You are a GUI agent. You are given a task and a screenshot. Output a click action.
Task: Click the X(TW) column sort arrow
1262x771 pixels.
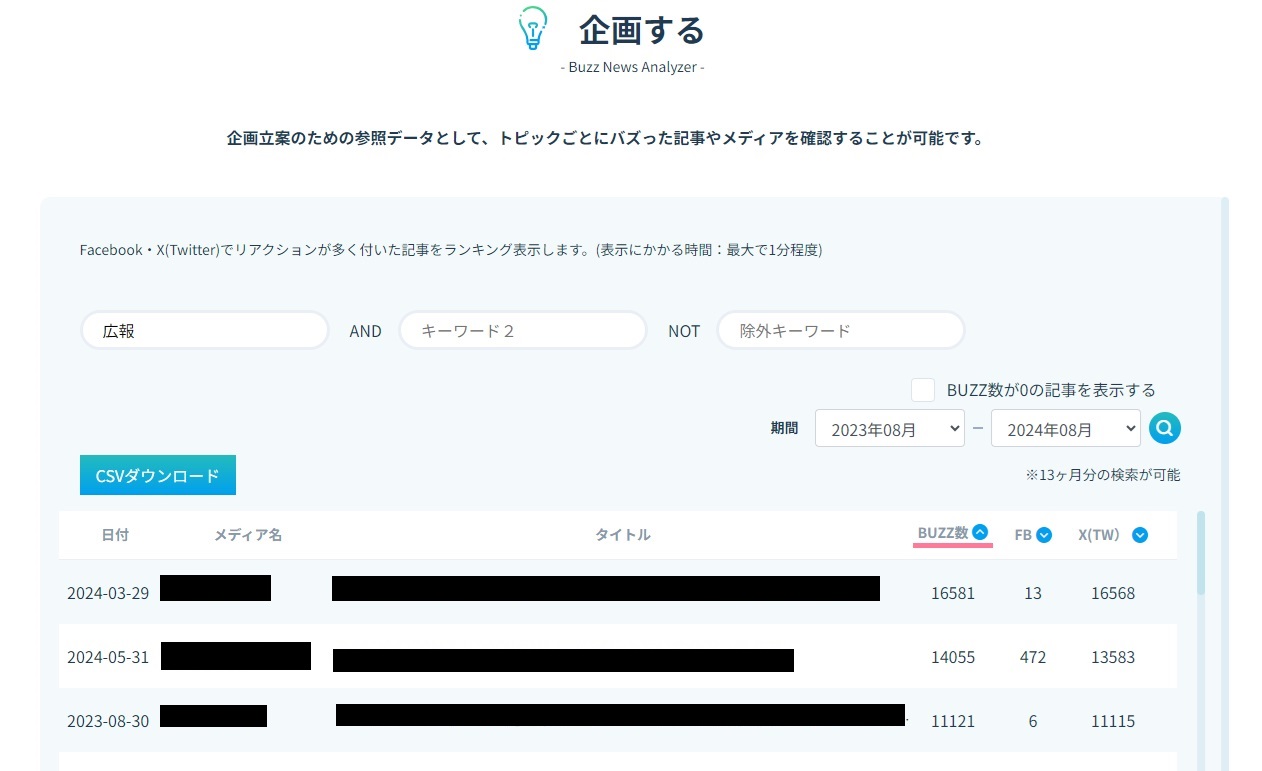click(x=1140, y=535)
